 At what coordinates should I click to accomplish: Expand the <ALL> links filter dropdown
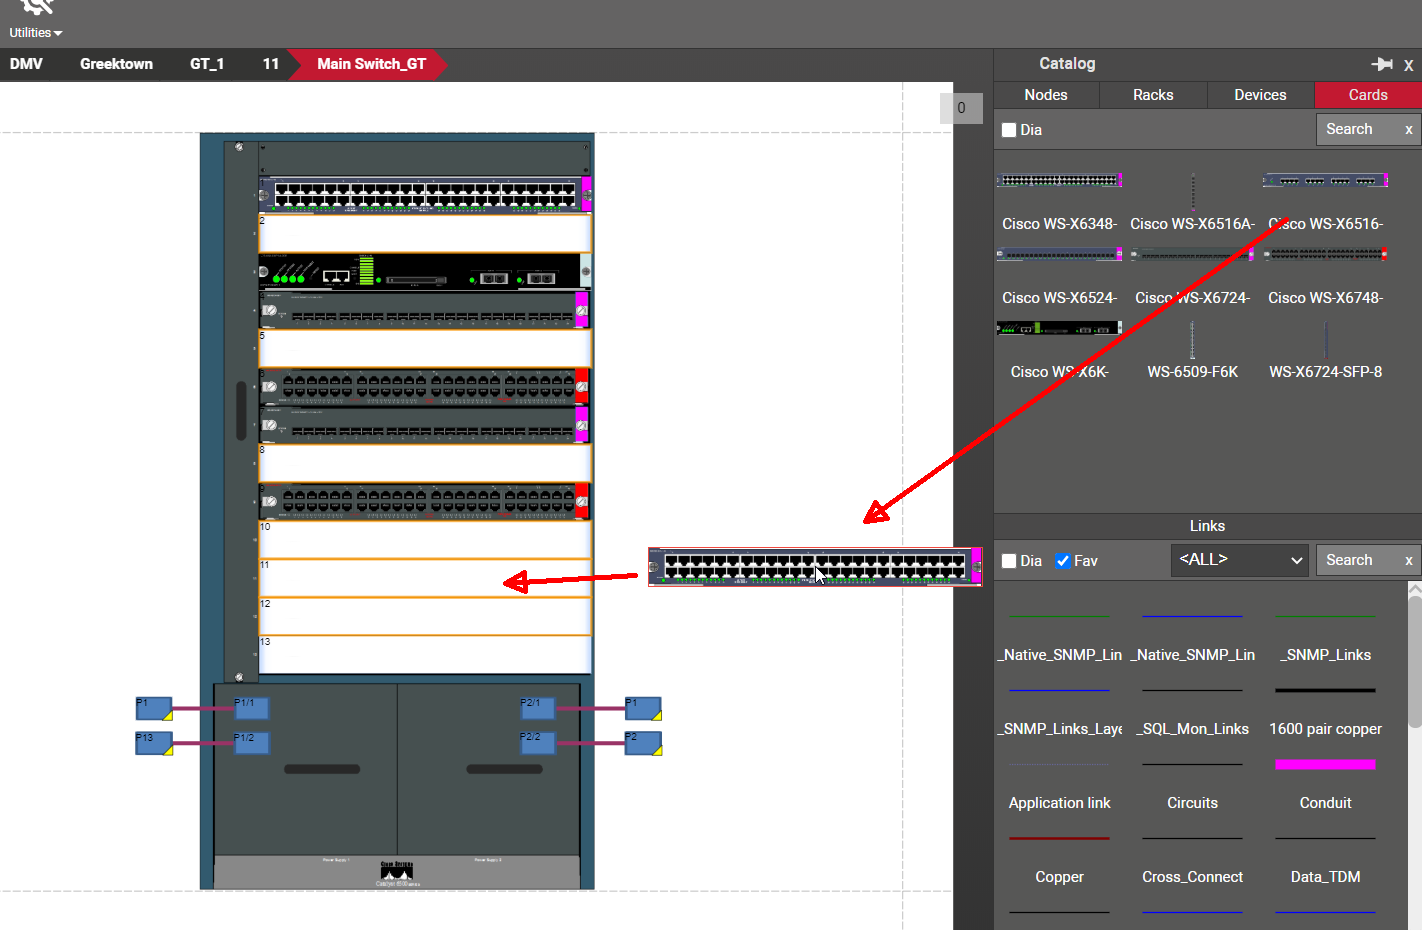click(x=1240, y=560)
